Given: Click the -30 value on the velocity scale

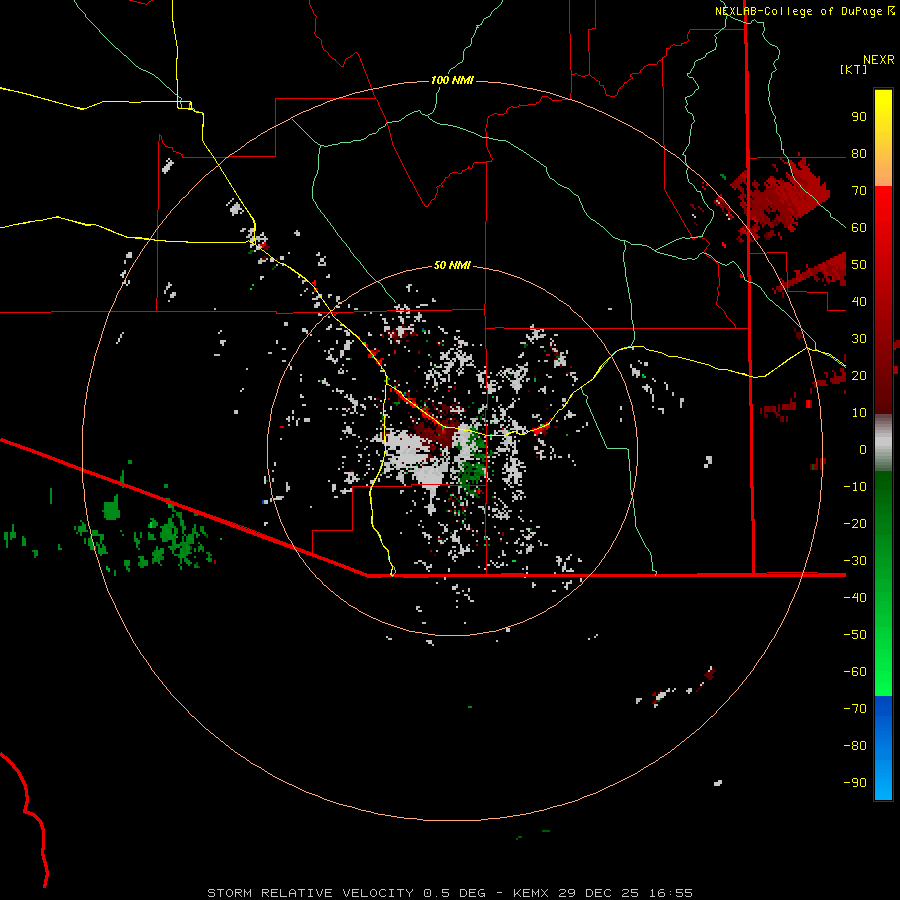Looking at the screenshot, I should [855, 561].
